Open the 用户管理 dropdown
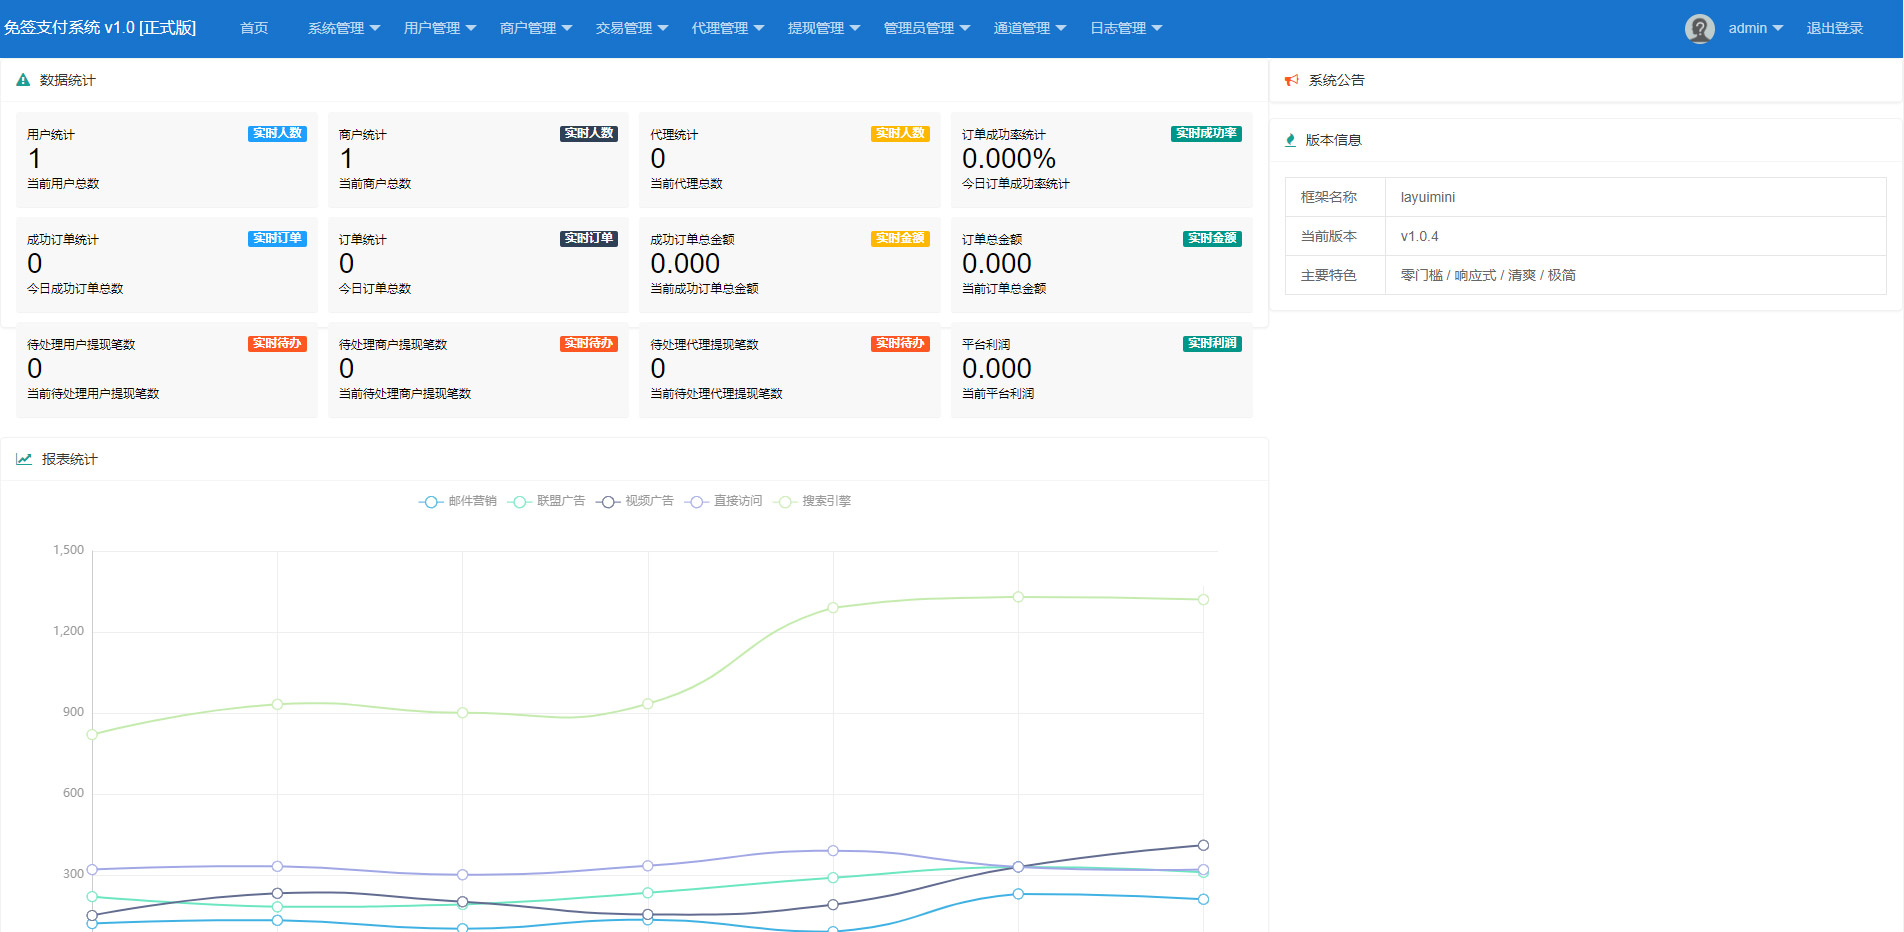 click(439, 28)
